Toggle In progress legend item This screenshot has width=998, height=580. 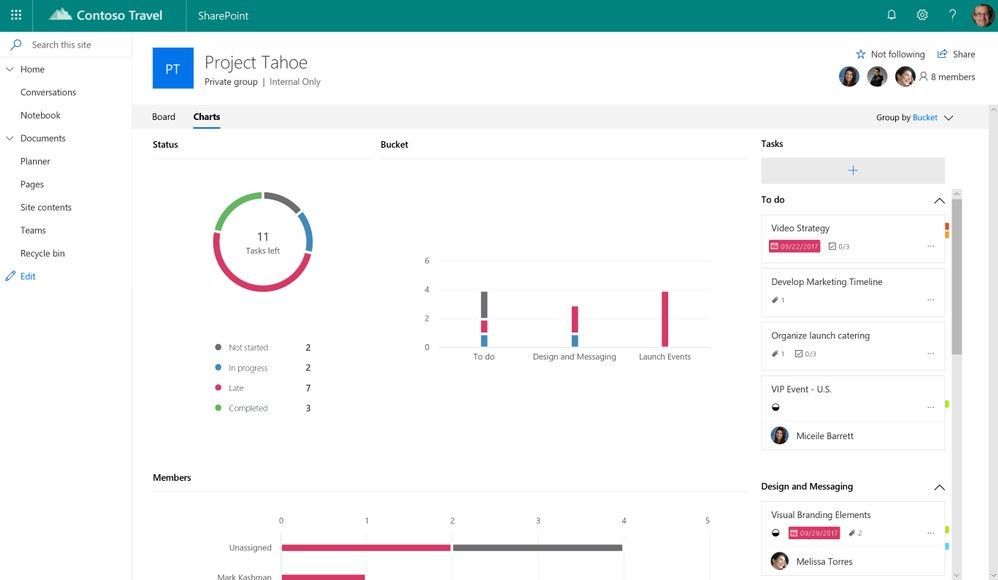pos(262,367)
